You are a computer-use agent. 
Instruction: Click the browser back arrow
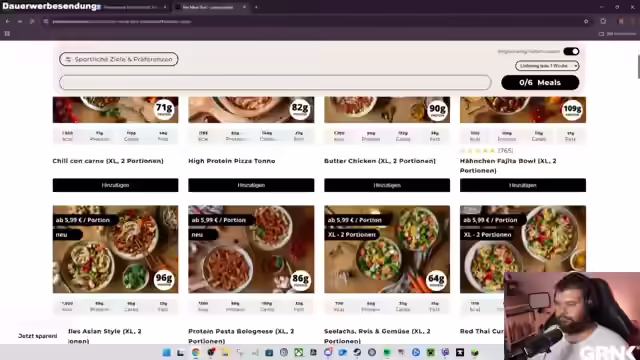tap(8, 21)
